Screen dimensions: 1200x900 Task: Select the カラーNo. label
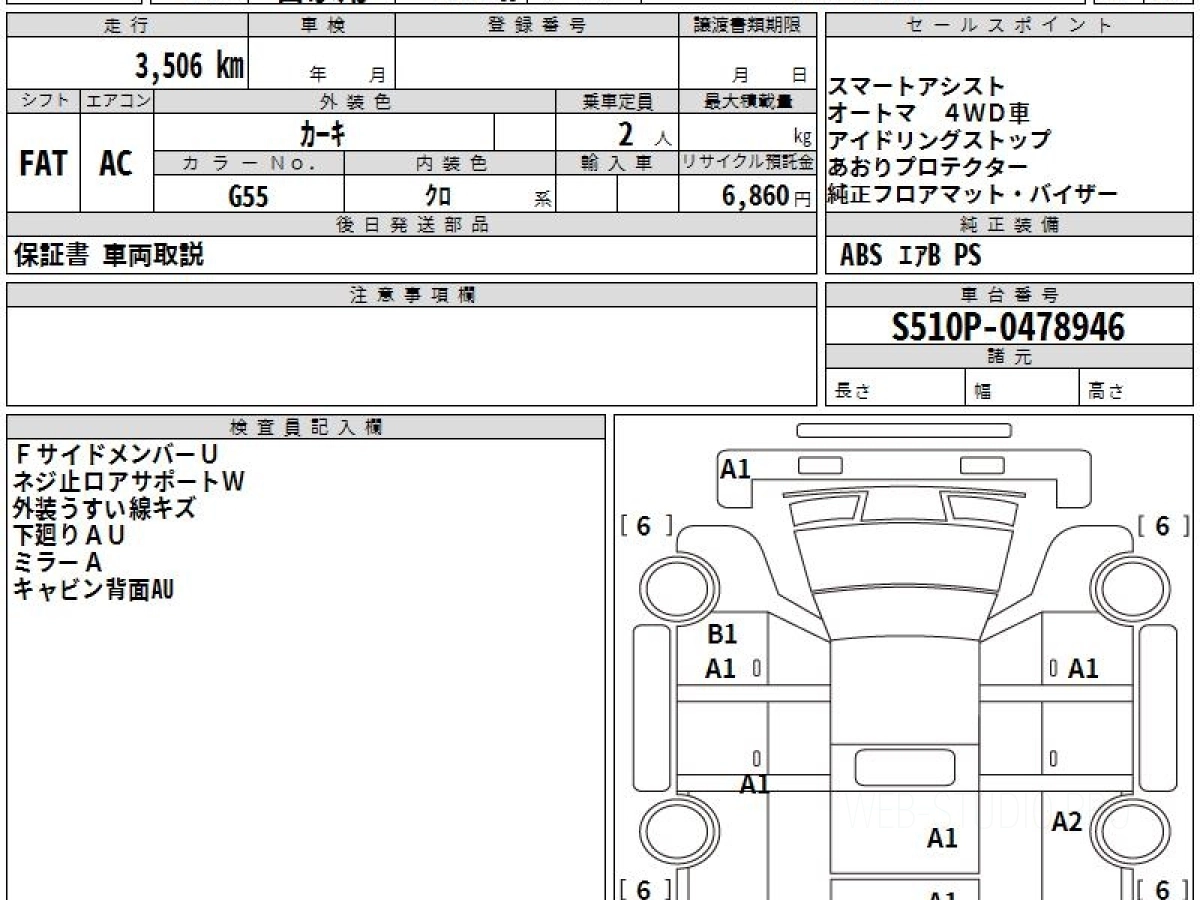tap(249, 163)
